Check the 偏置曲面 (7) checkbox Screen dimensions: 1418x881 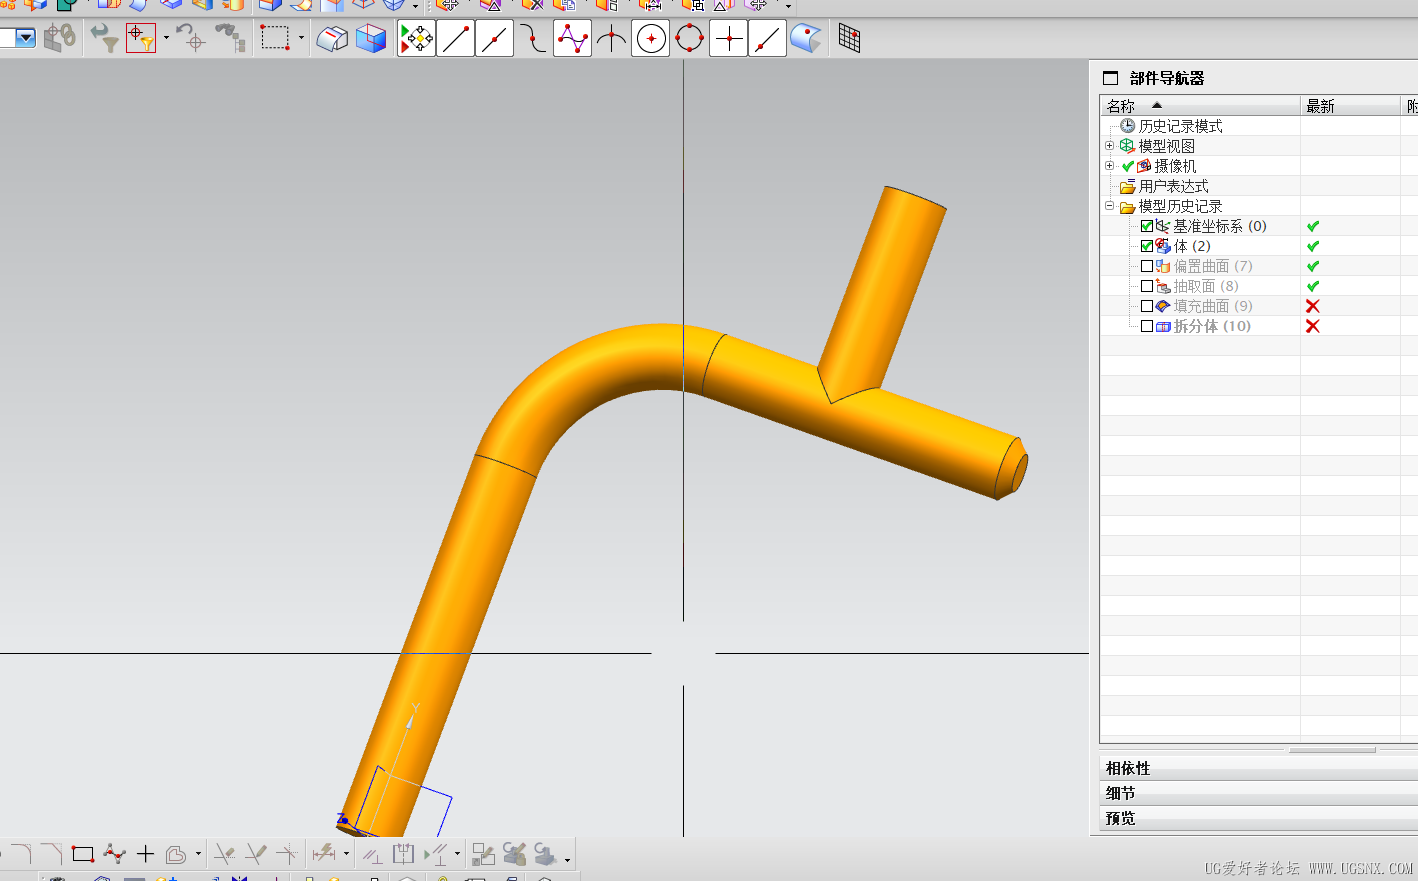[1147, 266]
